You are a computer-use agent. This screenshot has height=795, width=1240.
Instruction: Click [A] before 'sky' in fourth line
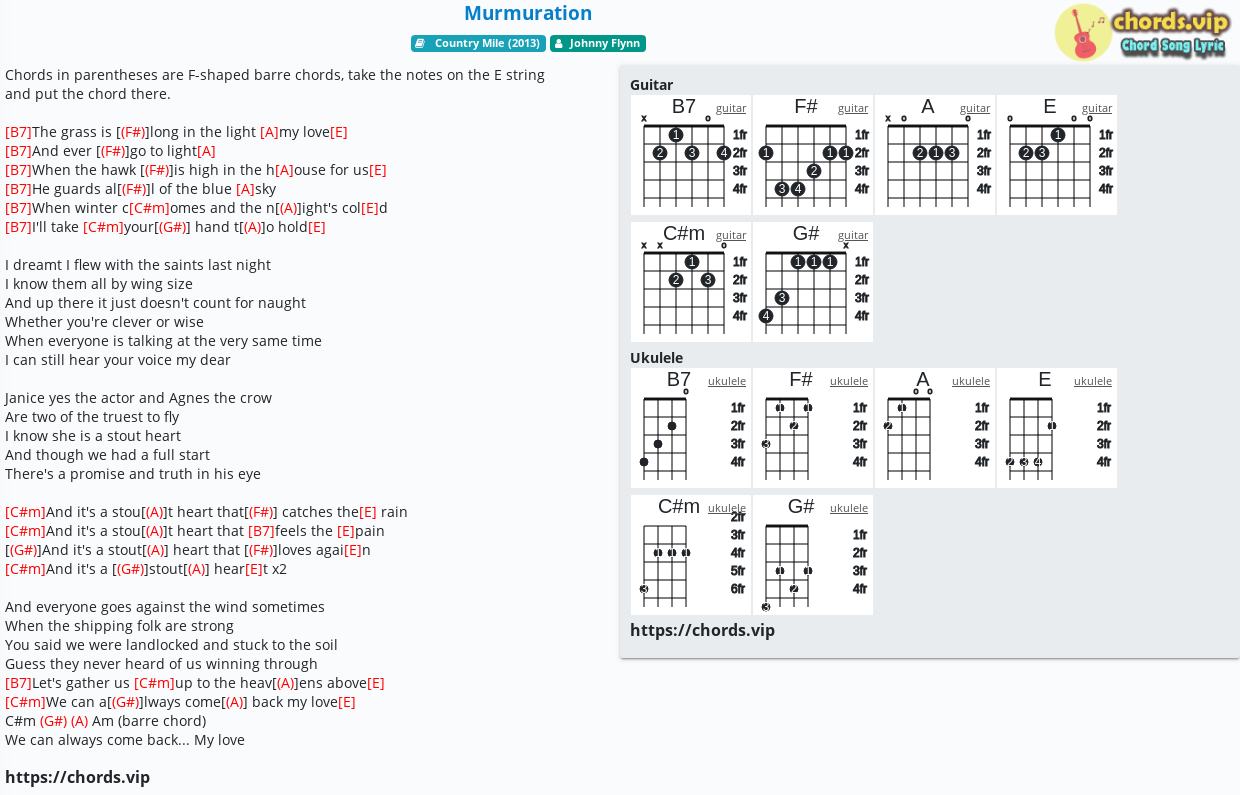(x=245, y=189)
